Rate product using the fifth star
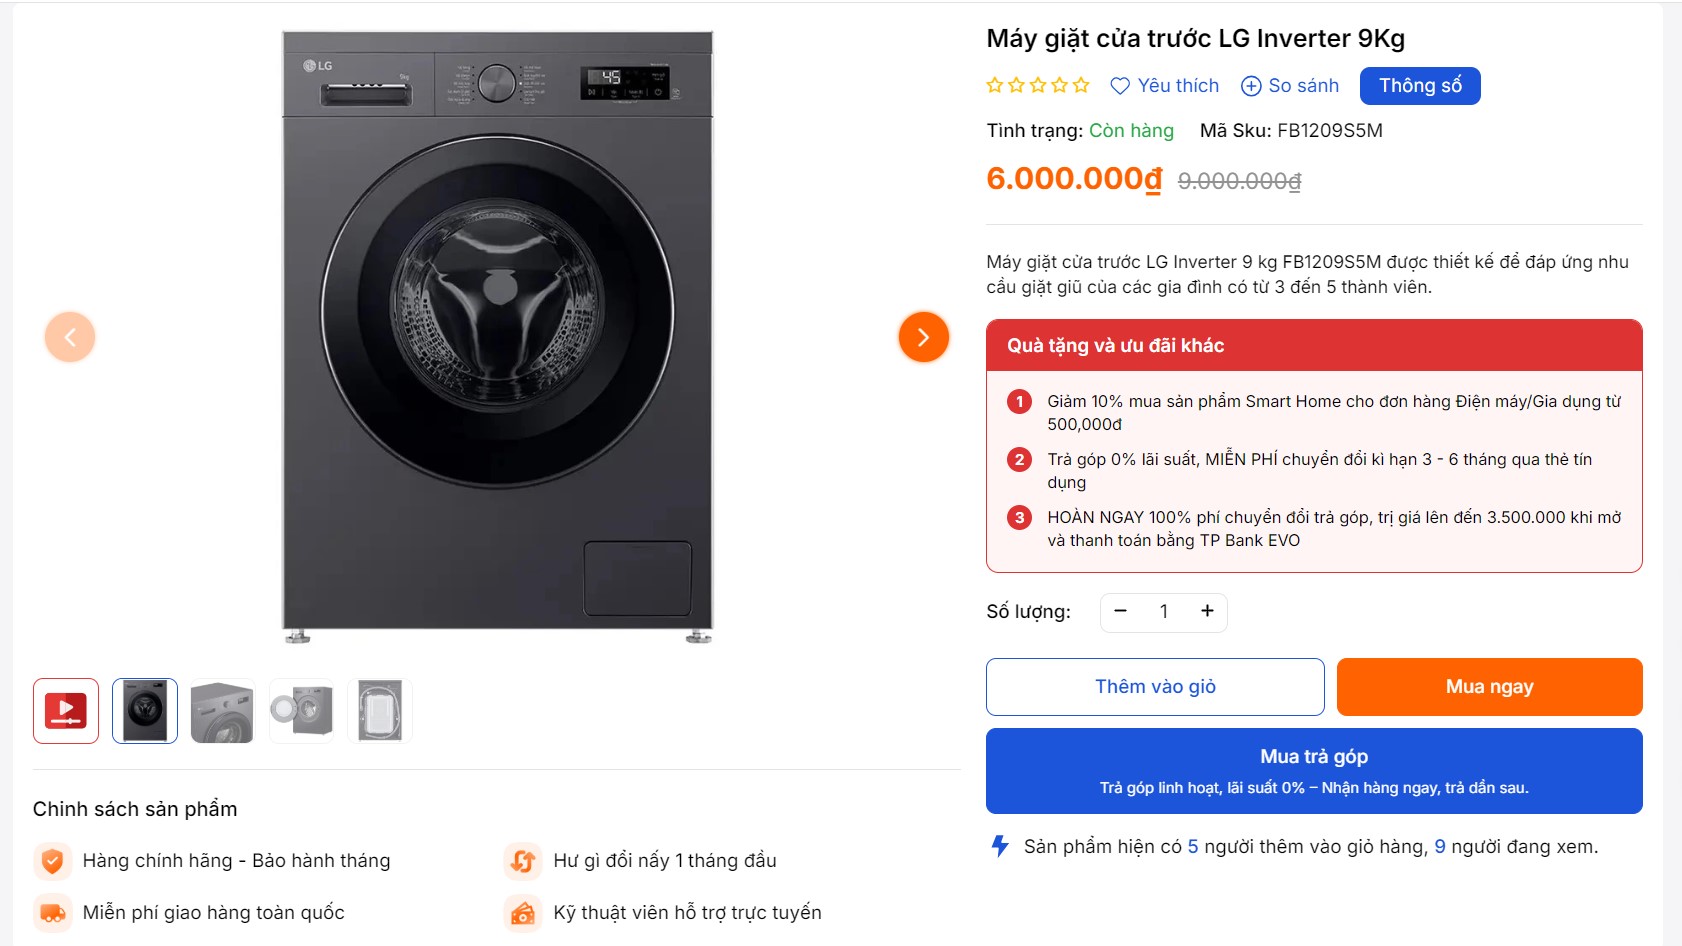This screenshot has height=946, width=1682. tap(1081, 86)
